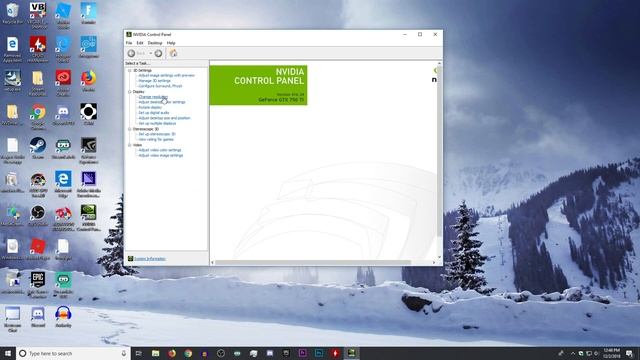640x360 pixels.
Task: Select View rating for games
Action: click(156, 139)
